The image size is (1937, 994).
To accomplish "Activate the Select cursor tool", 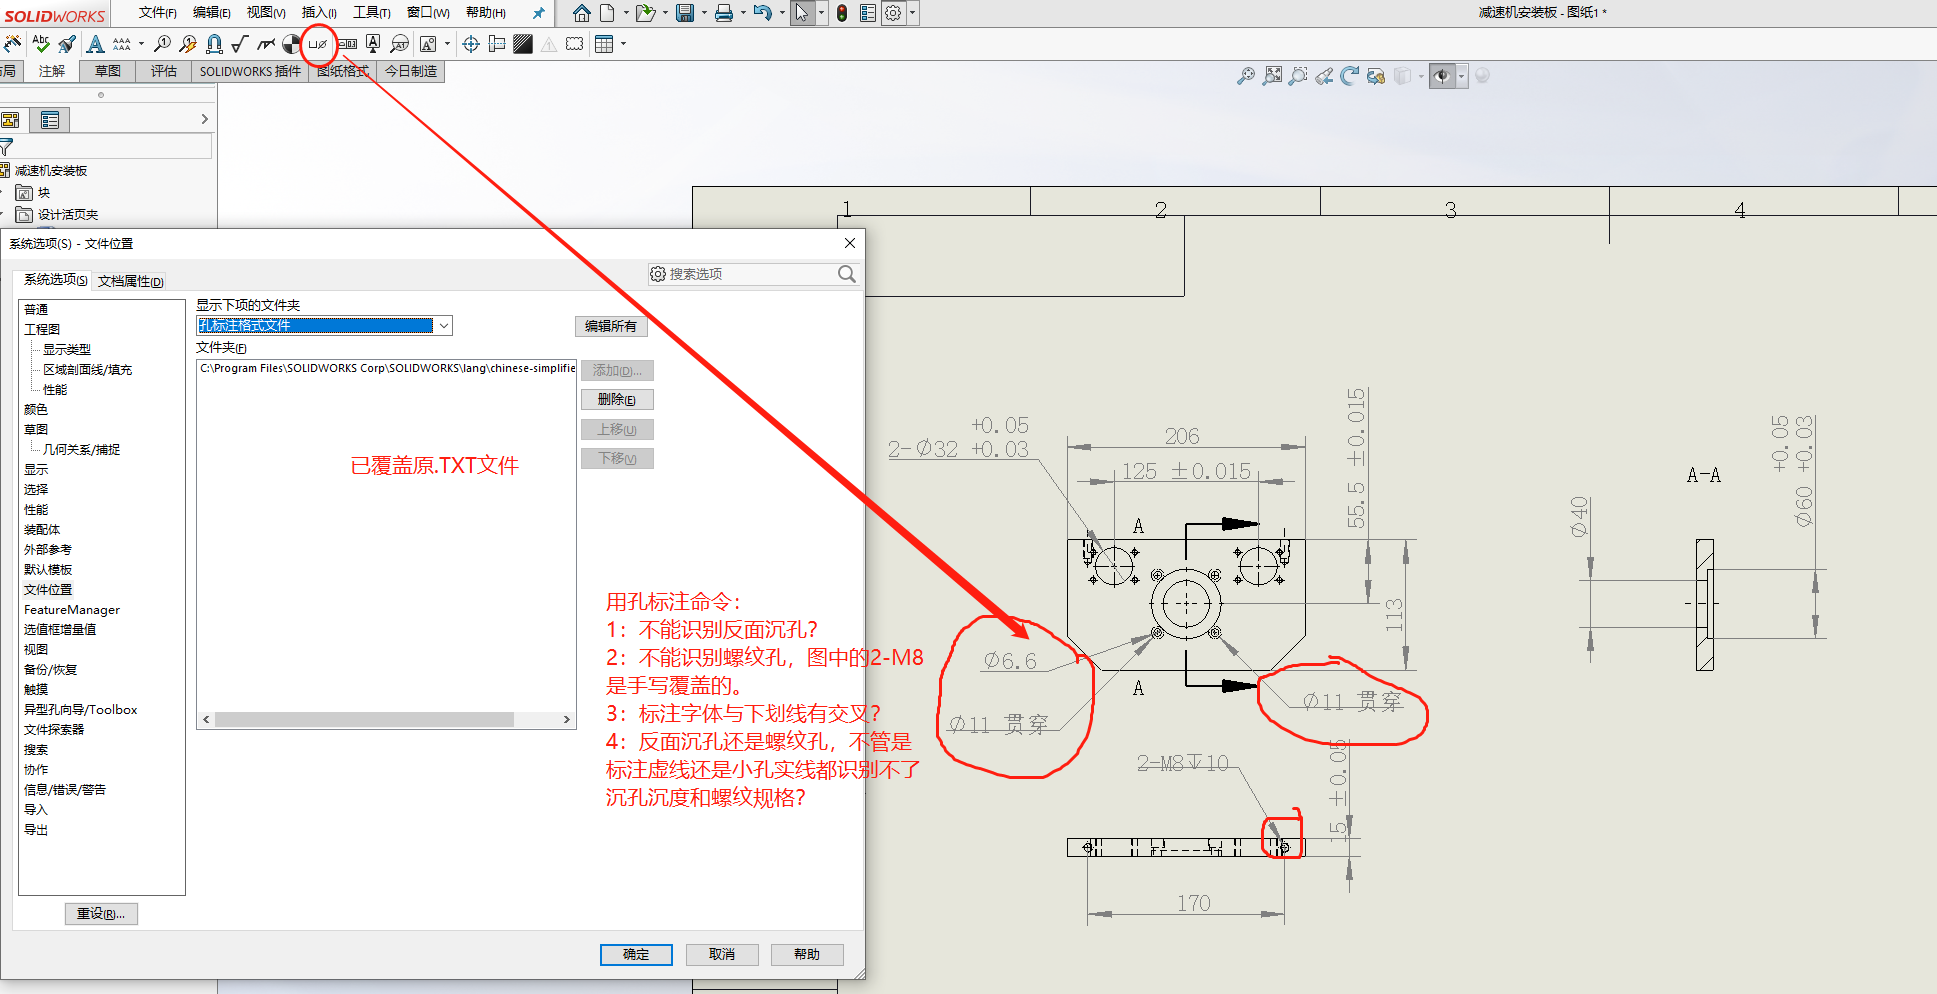I will click(x=802, y=13).
